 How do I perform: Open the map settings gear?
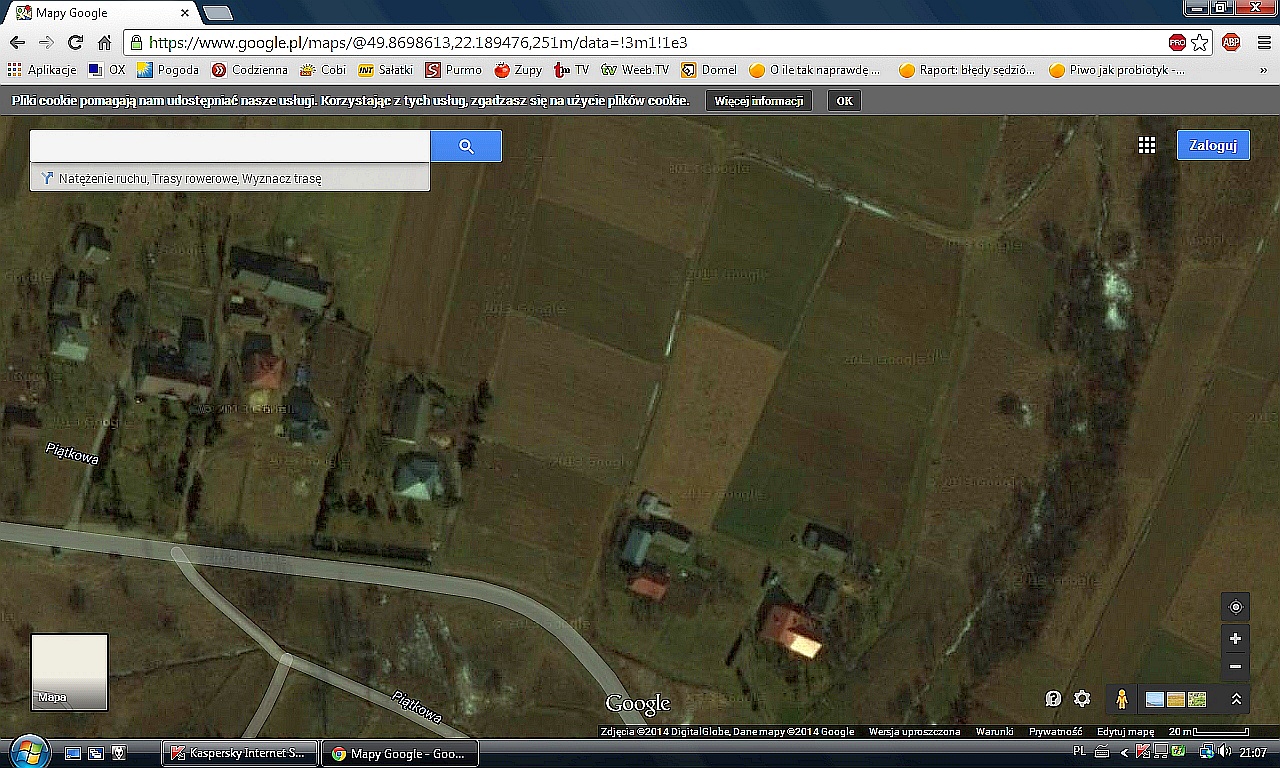pos(1082,699)
